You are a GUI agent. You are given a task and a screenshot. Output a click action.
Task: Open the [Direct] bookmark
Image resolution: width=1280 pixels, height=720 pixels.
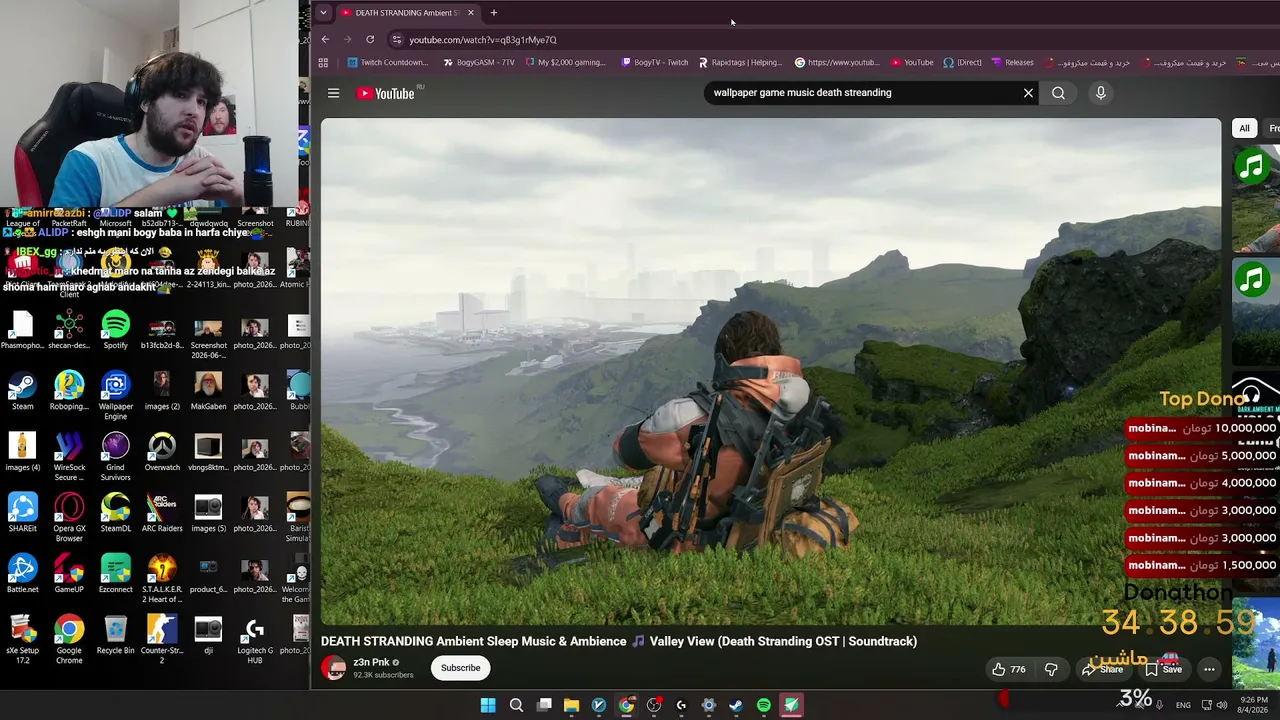pos(962,62)
